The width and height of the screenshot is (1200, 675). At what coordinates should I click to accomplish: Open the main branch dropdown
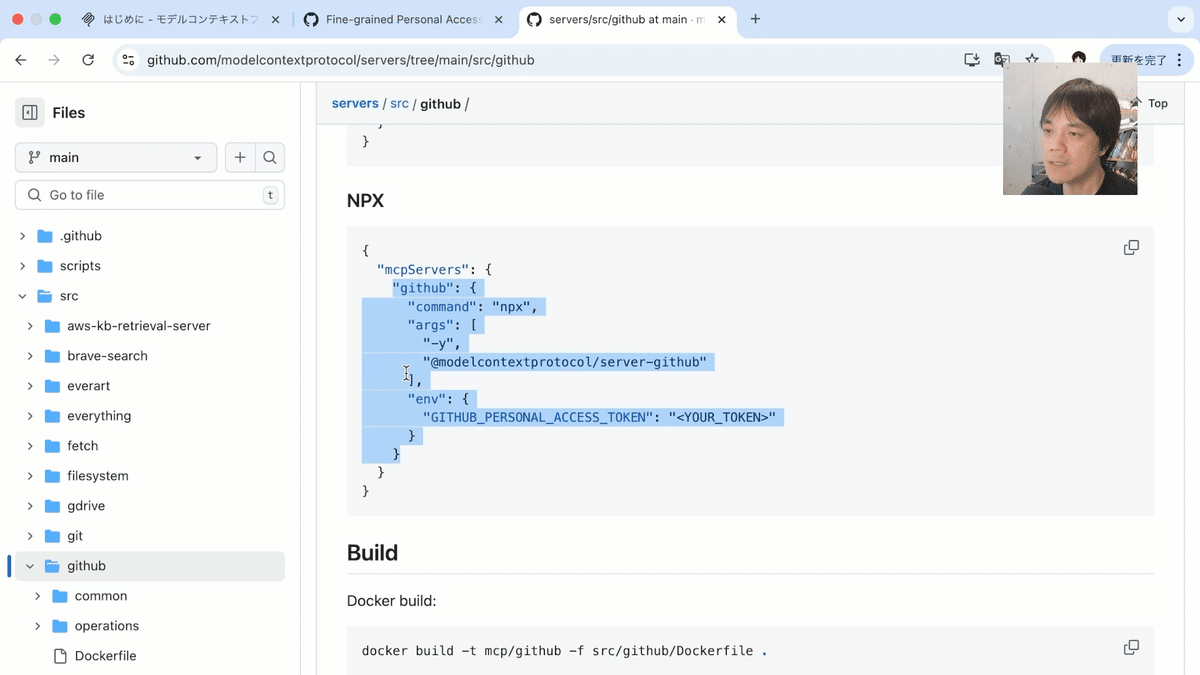coord(115,157)
